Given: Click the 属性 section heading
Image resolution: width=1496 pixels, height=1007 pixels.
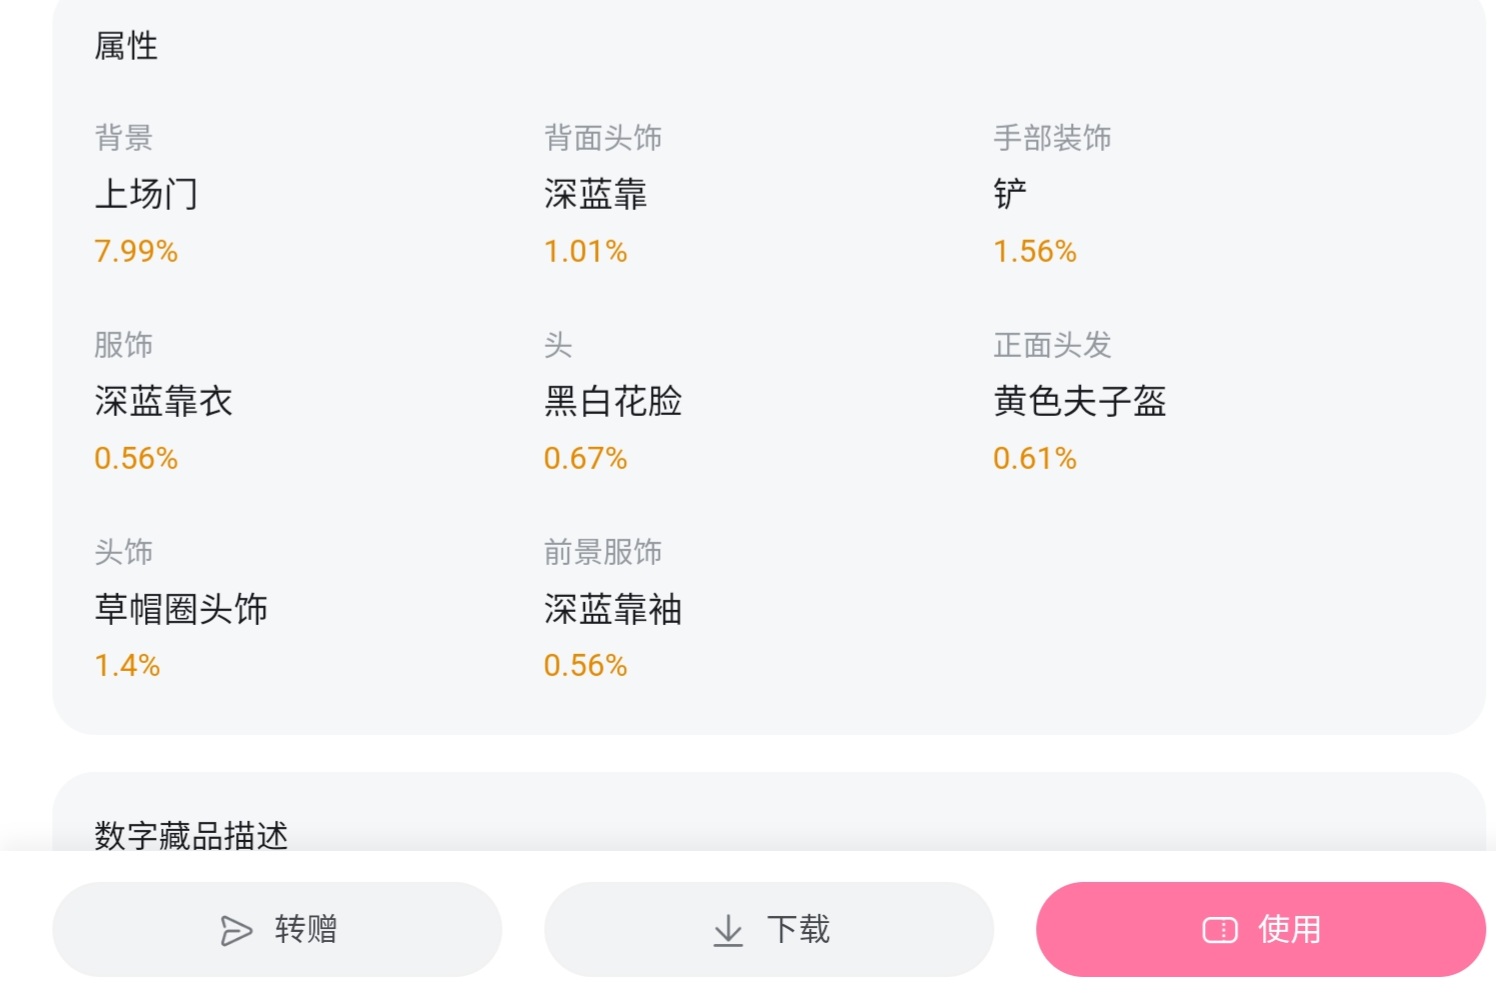Looking at the screenshot, I should click(126, 46).
